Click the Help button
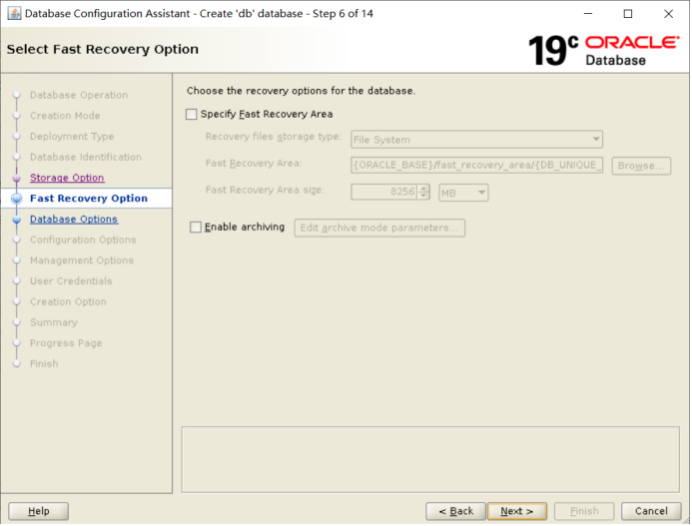The image size is (692, 526). point(38,511)
